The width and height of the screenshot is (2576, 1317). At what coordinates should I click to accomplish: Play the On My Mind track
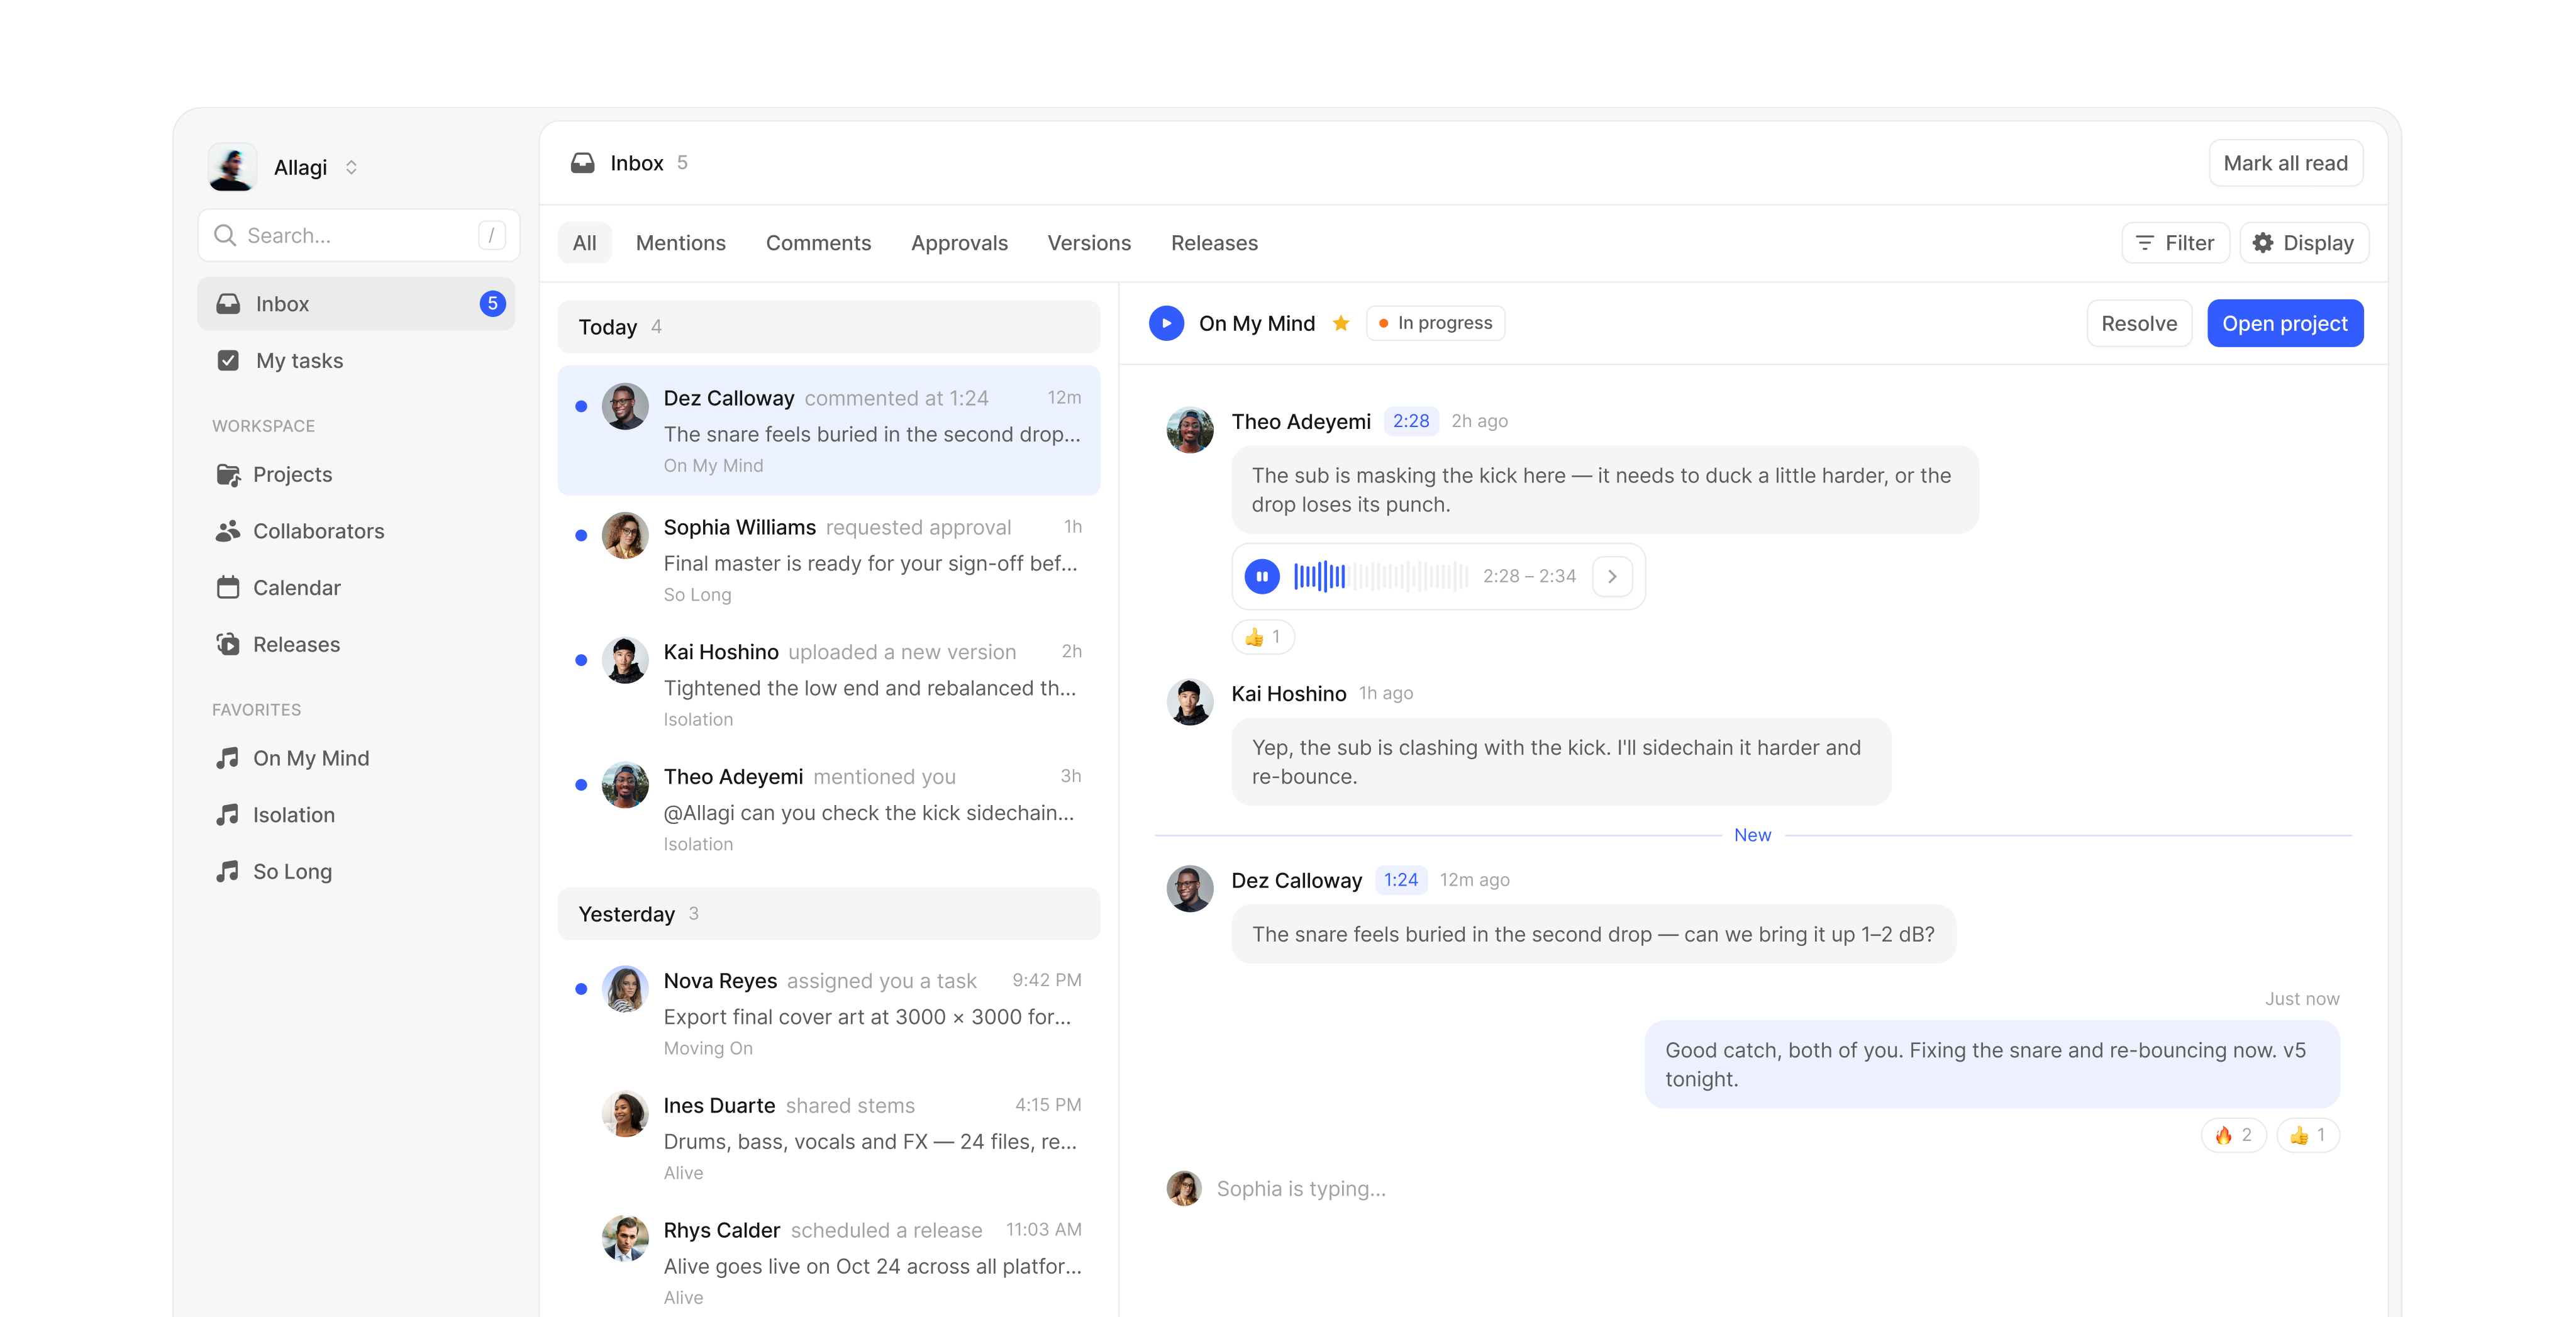(x=1166, y=324)
